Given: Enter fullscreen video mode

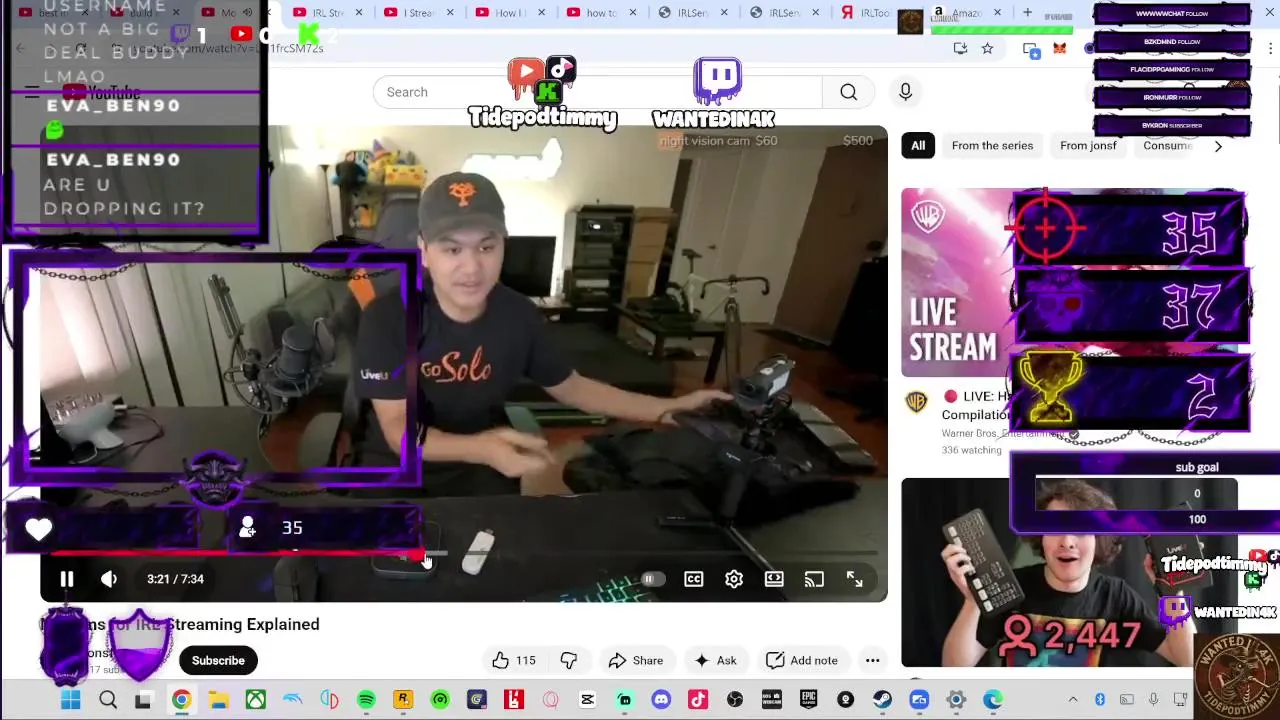Looking at the screenshot, I should tap(855, 579).
